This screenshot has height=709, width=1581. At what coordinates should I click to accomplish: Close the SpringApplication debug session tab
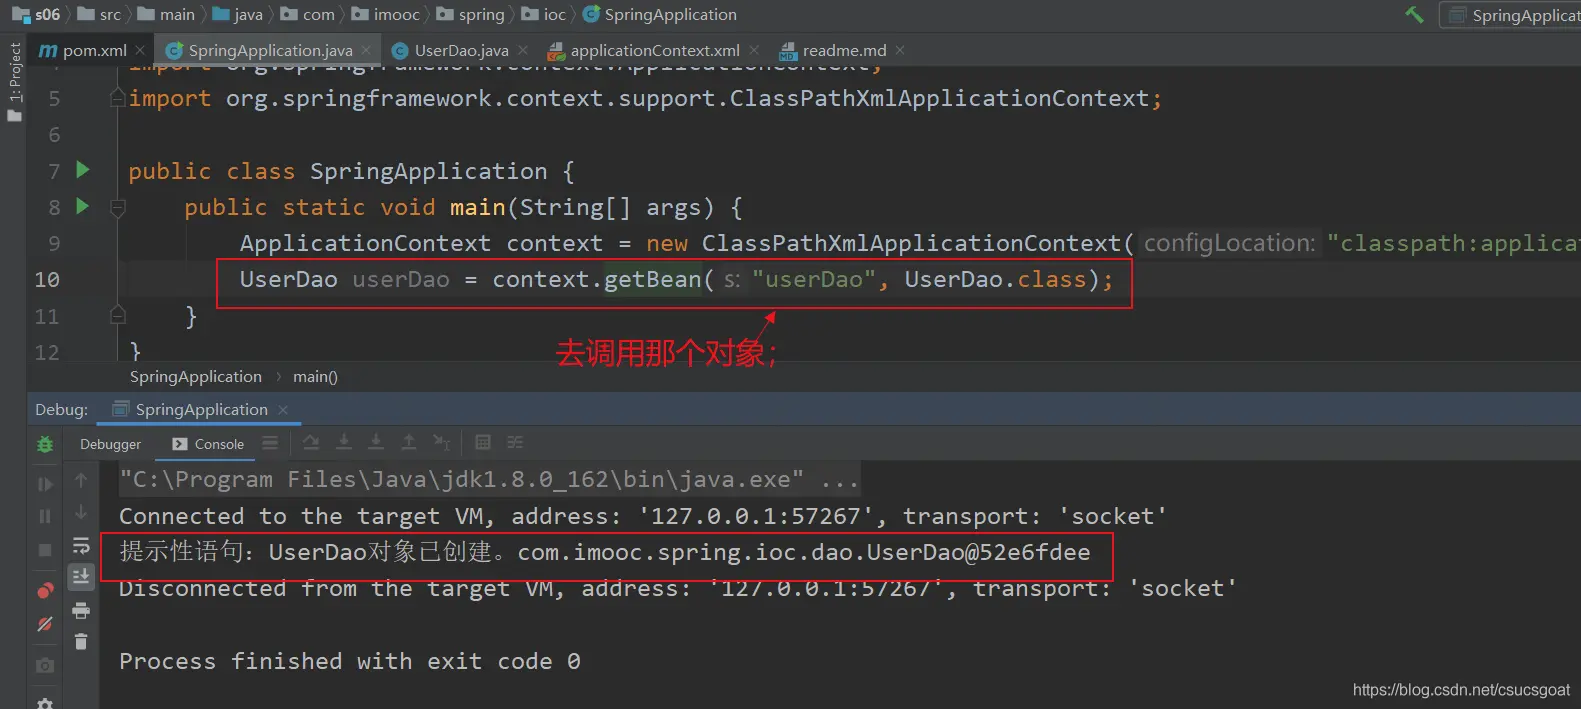point(283,410)
